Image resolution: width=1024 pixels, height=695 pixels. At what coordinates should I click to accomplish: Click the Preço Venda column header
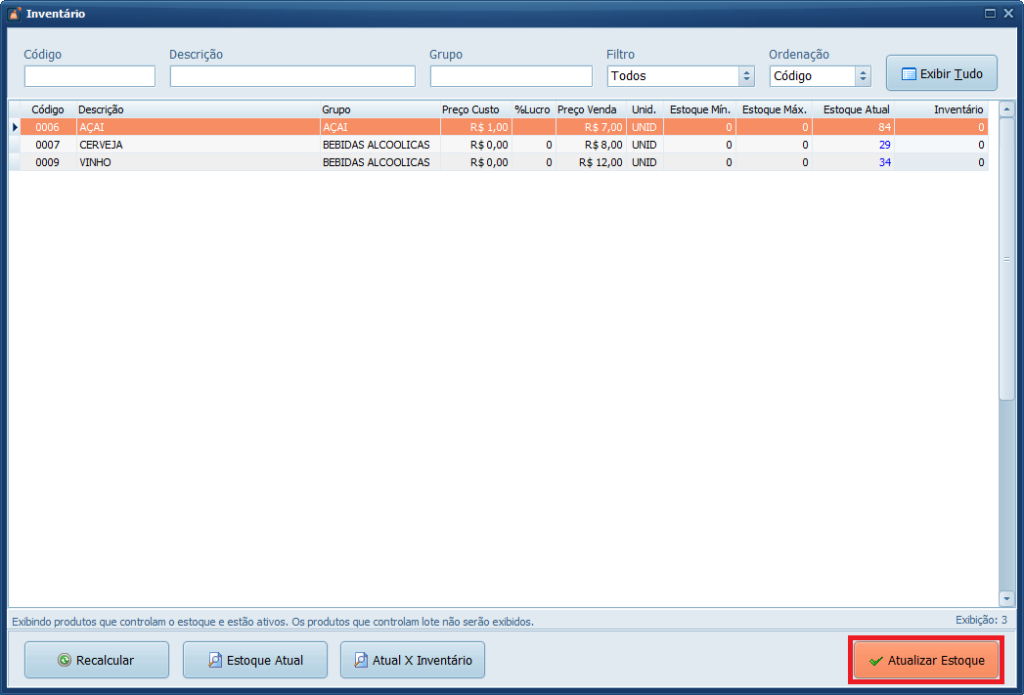pyautogui.click(x=587, y=109)
